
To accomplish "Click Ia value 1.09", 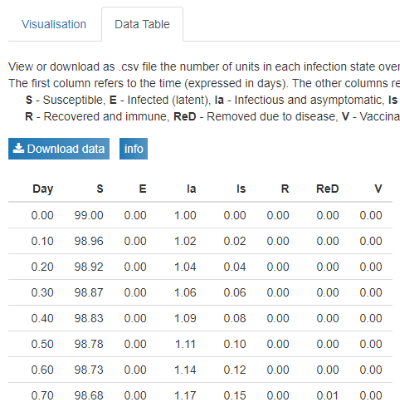I will pyautogui.click(x=185, y=318).
